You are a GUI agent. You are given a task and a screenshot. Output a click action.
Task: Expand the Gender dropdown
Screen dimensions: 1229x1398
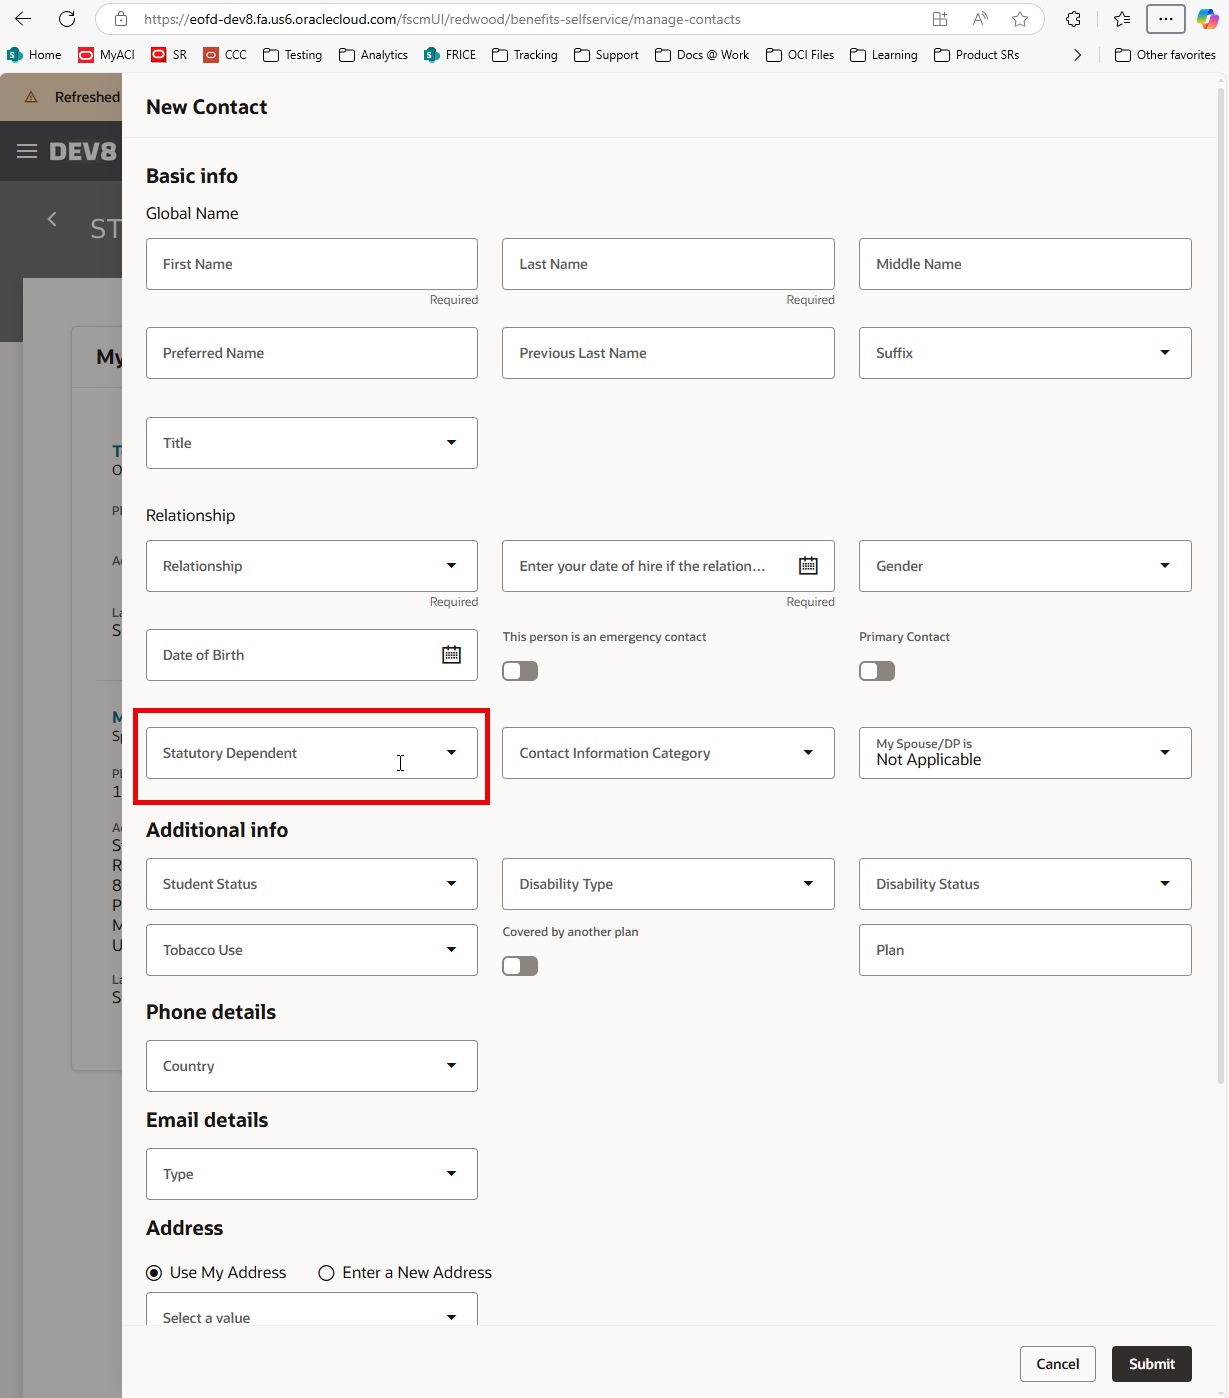1025,566
